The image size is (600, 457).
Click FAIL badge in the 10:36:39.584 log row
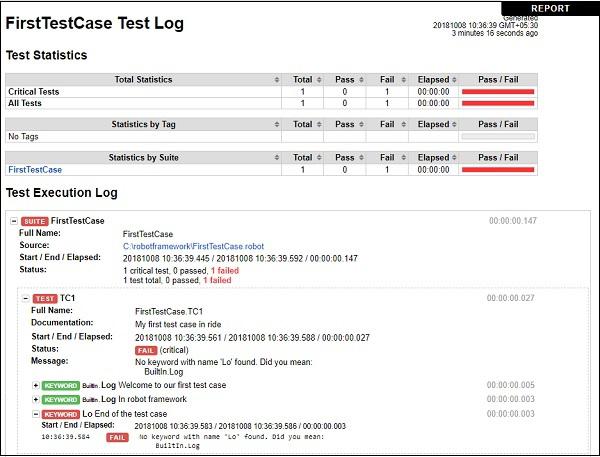click(x=117, y=437)
